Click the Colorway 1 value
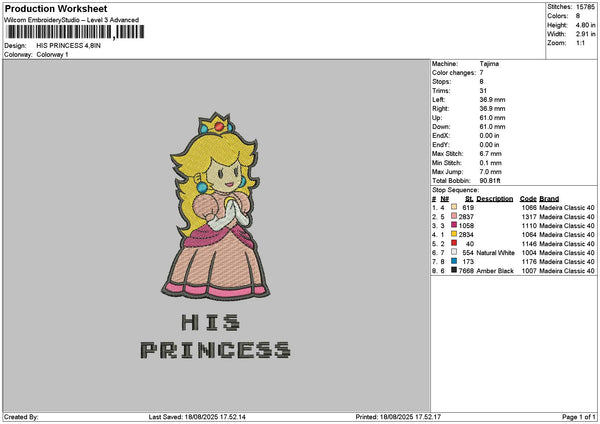This screenshot has width=600, height=424. pos(52,55)
